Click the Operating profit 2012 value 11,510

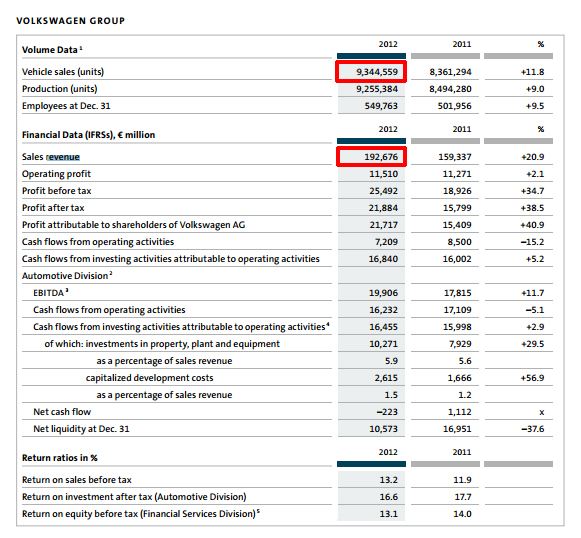coord(384,174)
